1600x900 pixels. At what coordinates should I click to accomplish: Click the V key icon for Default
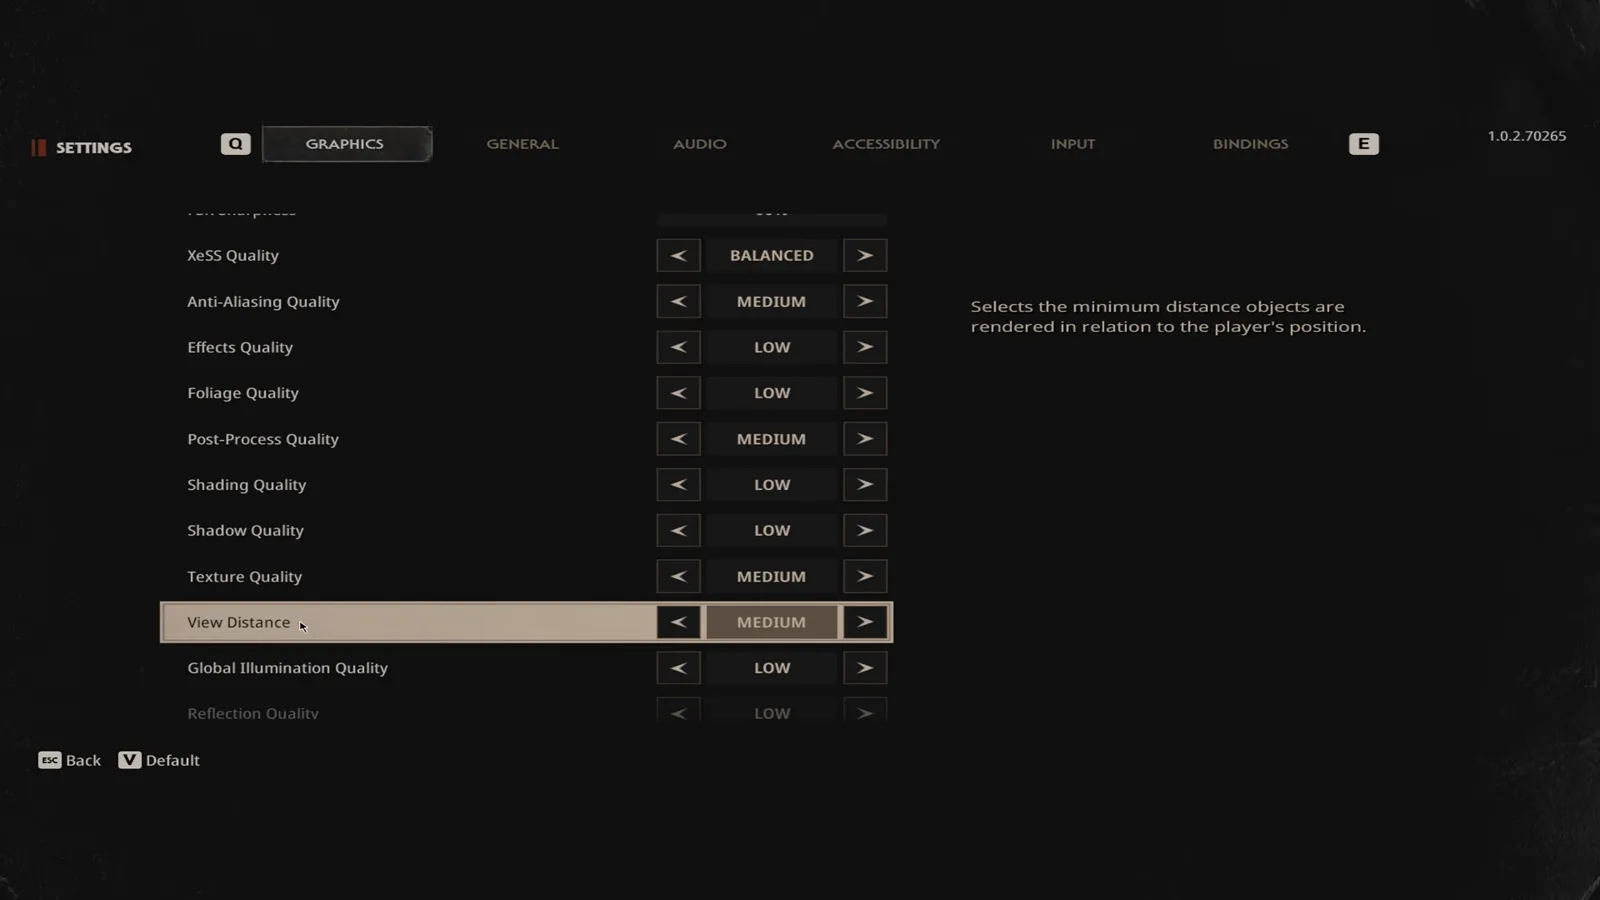[x=130, y=760]
